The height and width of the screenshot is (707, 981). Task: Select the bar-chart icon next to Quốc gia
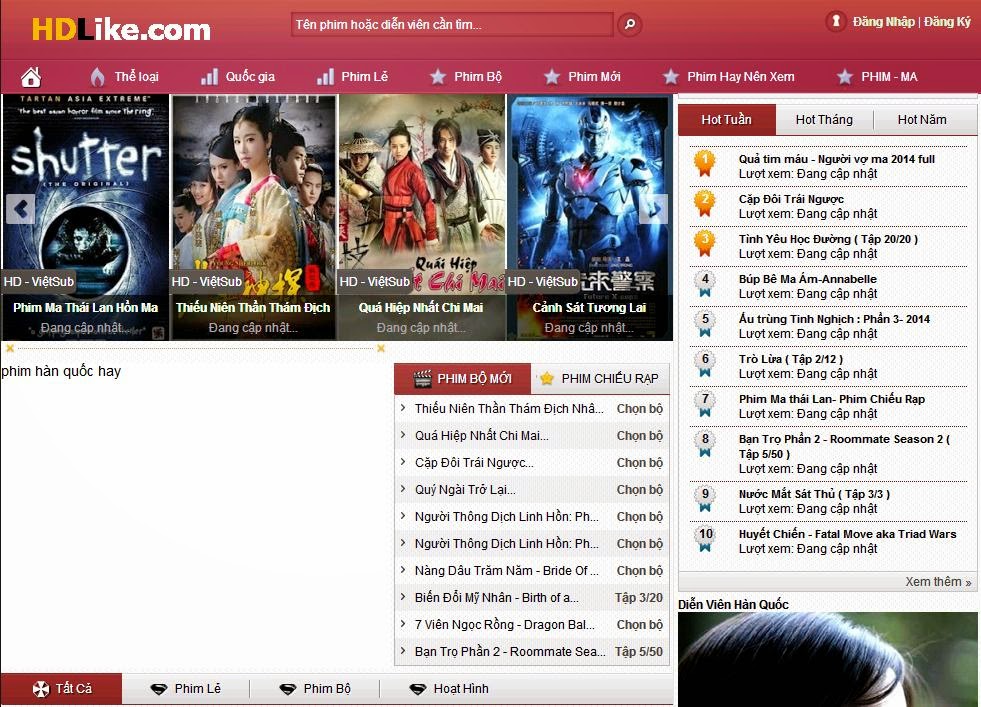[x=211, y=75]
